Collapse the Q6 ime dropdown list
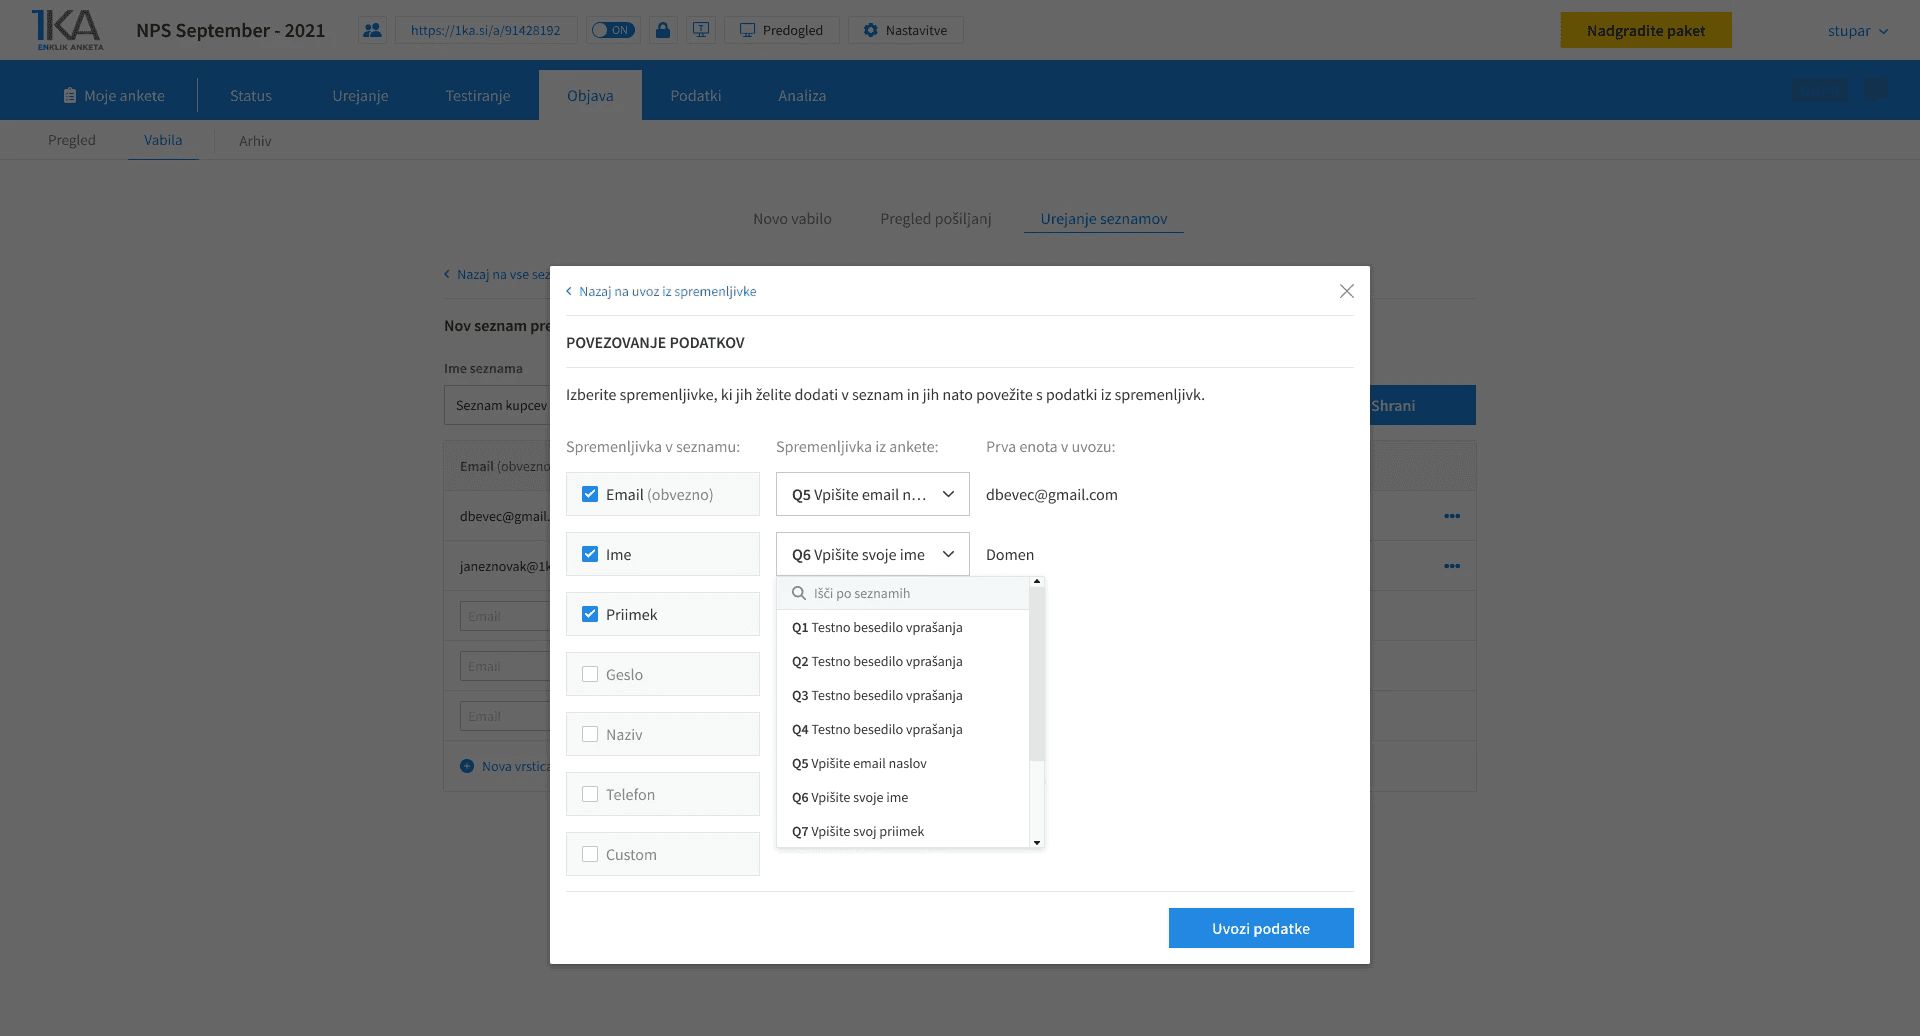The image size is (1920, 1036). tap(947, 554)
